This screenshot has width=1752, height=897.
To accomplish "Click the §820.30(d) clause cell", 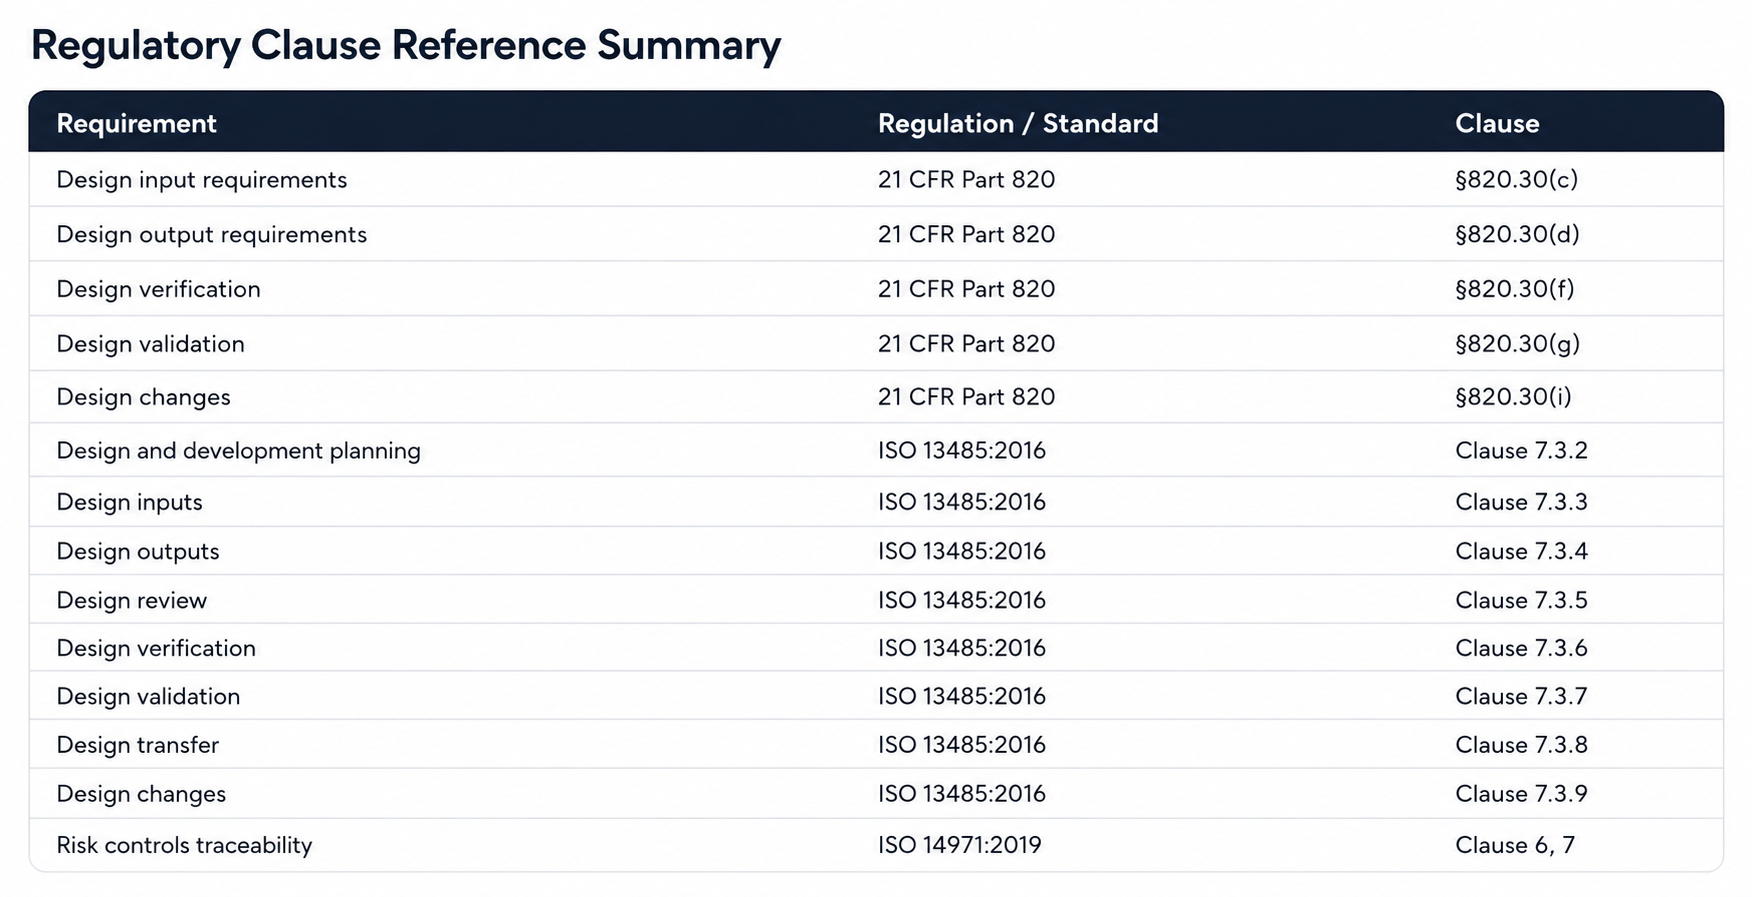I will 1517,234.
